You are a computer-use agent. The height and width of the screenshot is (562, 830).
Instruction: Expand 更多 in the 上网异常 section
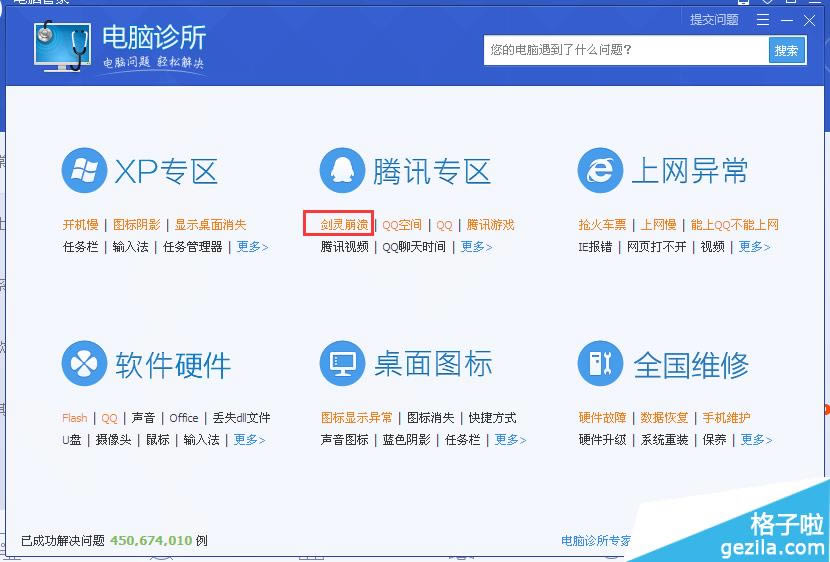[x=754, y=247]
